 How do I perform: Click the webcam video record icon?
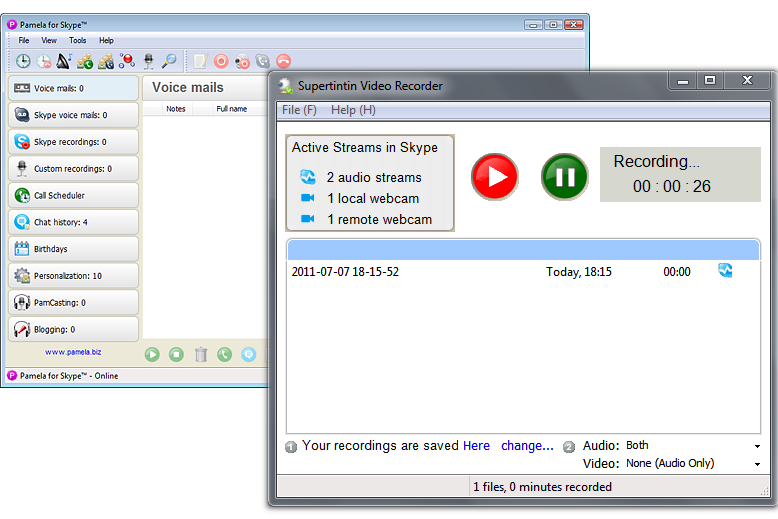coord(242,62)
